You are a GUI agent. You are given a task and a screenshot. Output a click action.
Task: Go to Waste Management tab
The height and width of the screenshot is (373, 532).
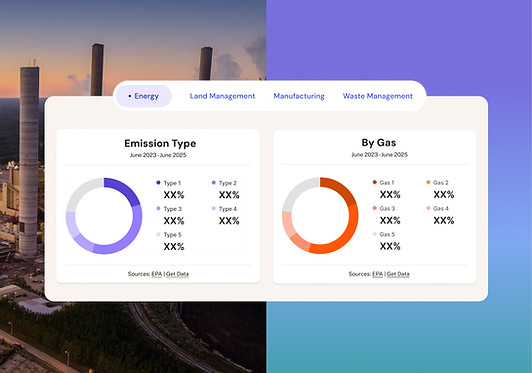point(378,96)
